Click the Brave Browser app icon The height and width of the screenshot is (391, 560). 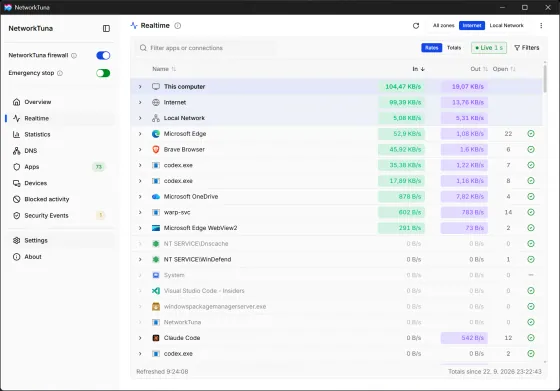[156, 150]
